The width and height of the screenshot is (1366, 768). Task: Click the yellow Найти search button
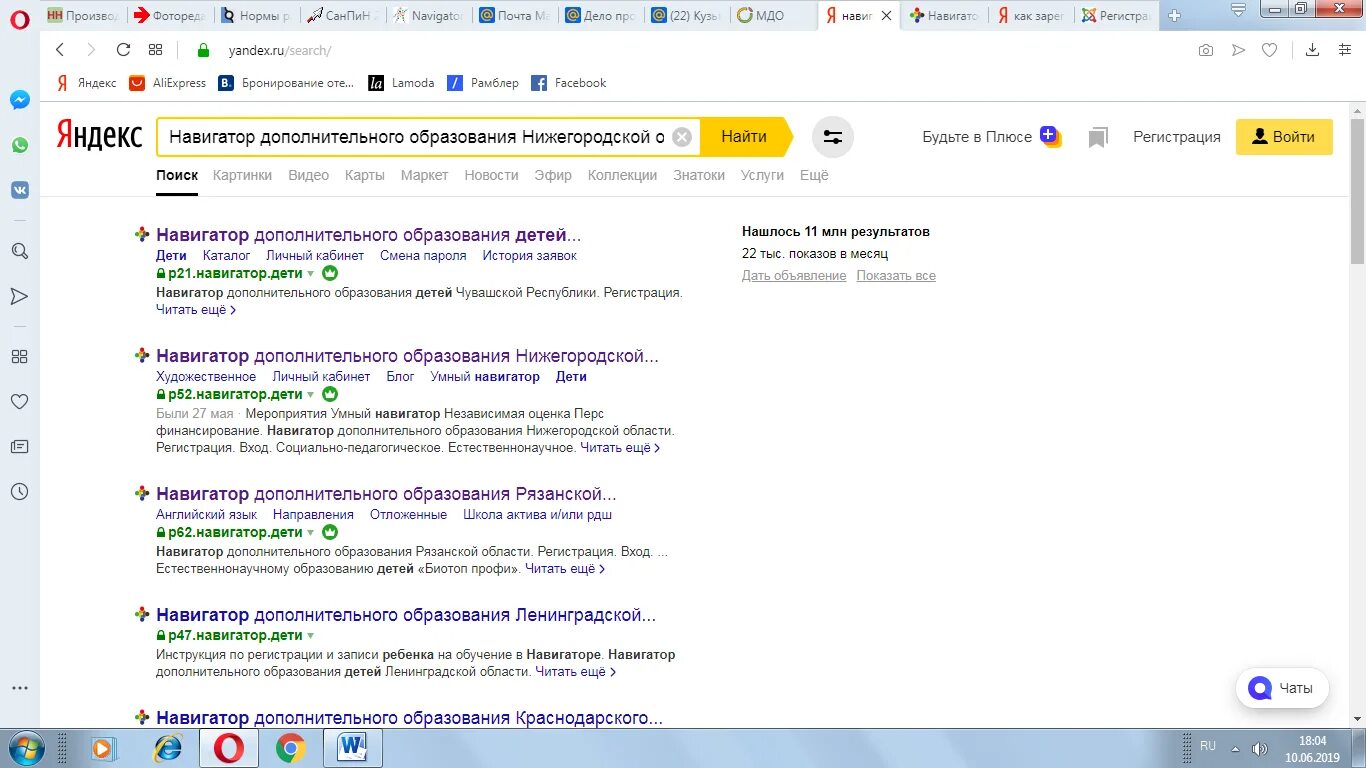[x=745, y=137]
